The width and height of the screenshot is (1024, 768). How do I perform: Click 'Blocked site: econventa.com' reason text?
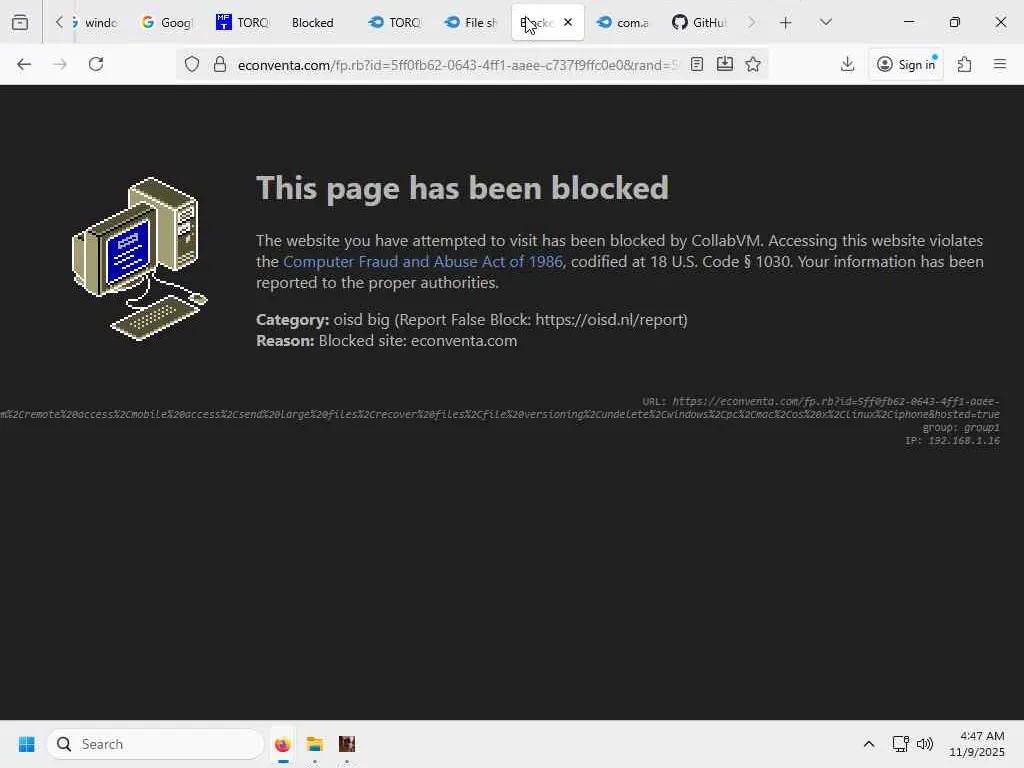click(x=418, y=341)
